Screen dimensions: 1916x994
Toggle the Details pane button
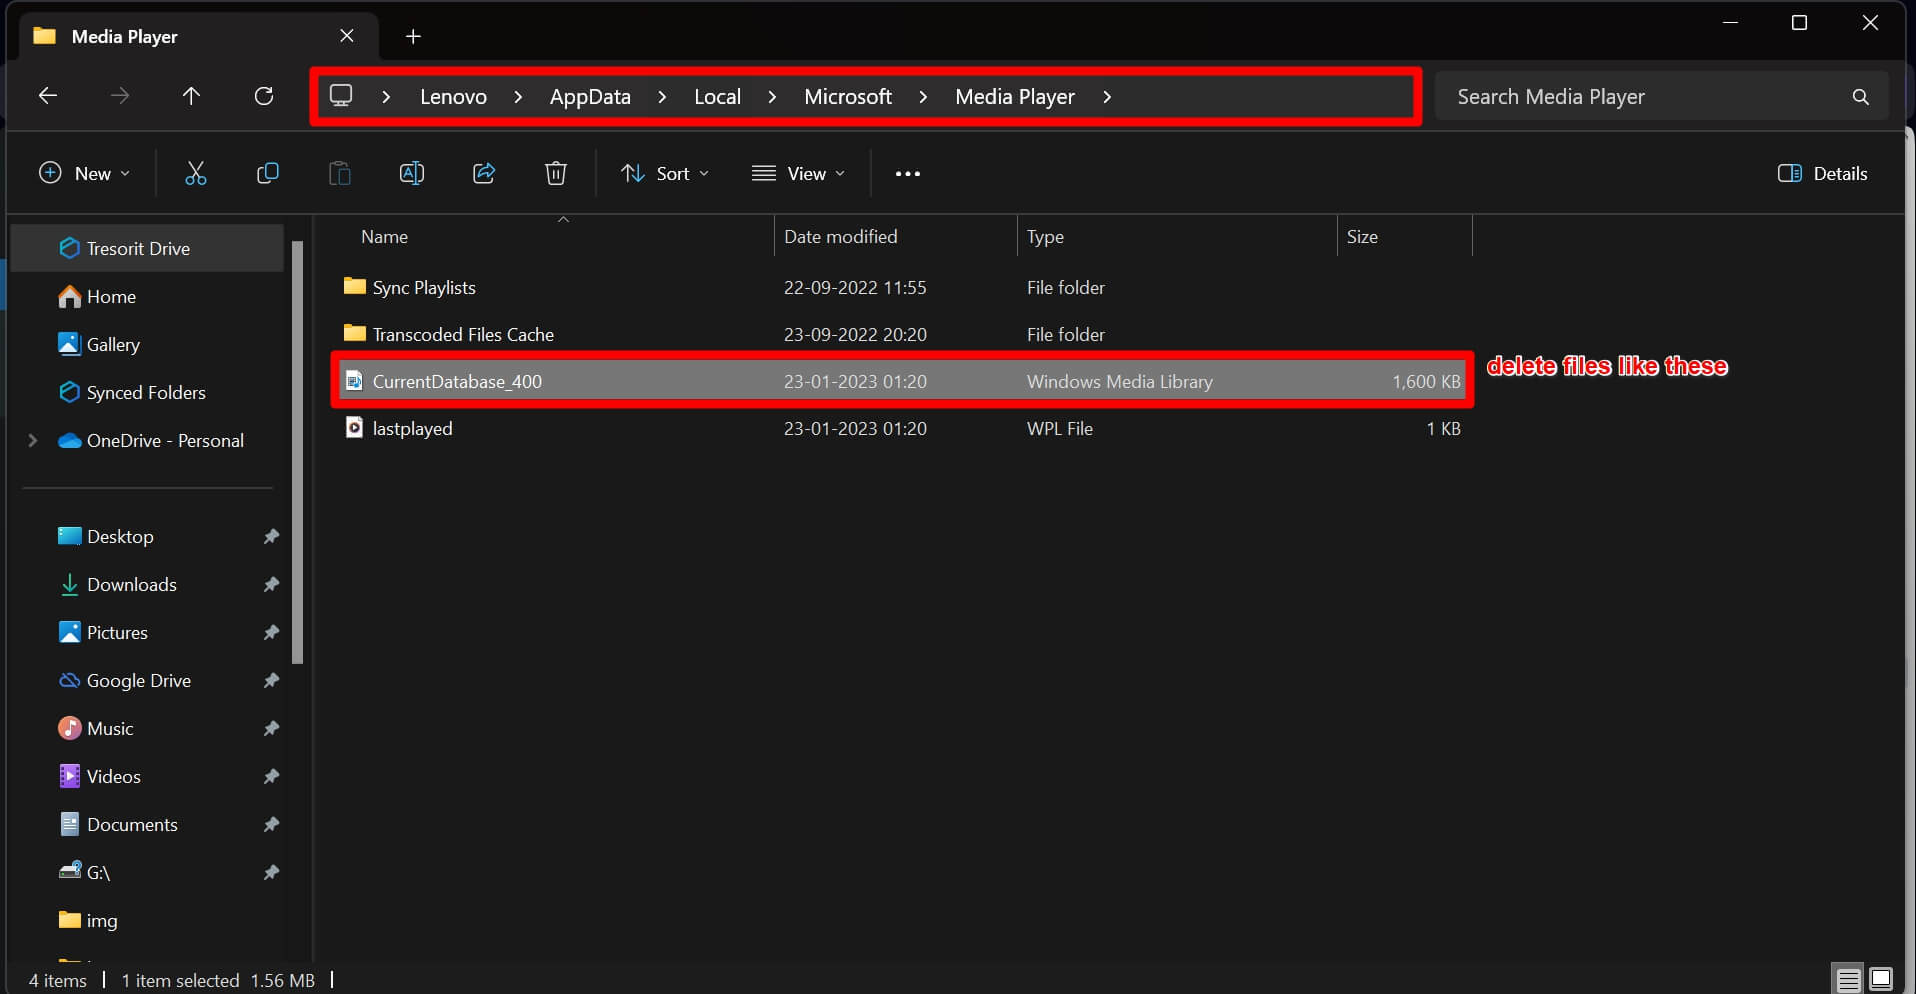click(x=1822, y=173)
